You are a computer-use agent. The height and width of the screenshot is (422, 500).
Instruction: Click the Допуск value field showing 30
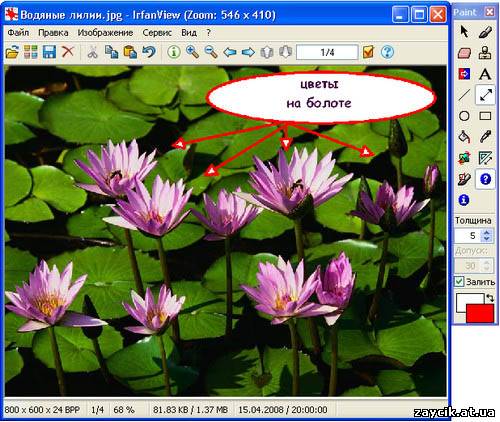point(468,266)
